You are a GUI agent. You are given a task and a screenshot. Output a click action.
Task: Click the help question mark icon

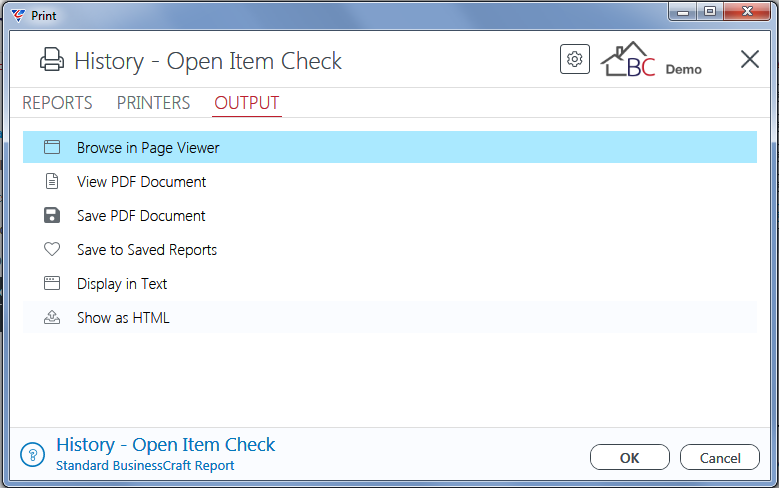pos(33,454)
